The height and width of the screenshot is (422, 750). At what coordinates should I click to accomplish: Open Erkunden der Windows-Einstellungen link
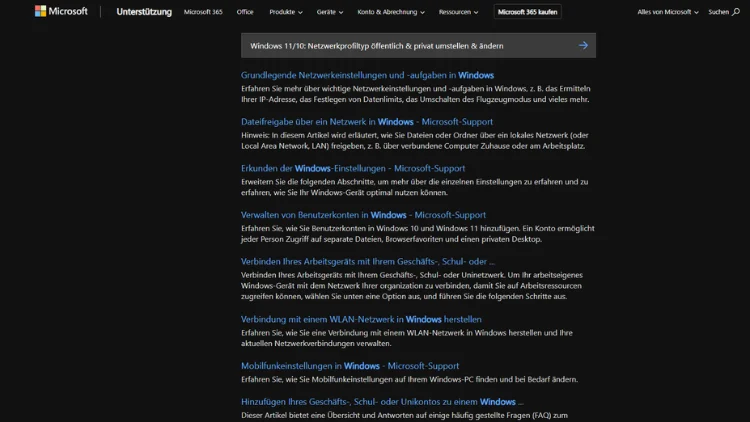click(353, 168)
